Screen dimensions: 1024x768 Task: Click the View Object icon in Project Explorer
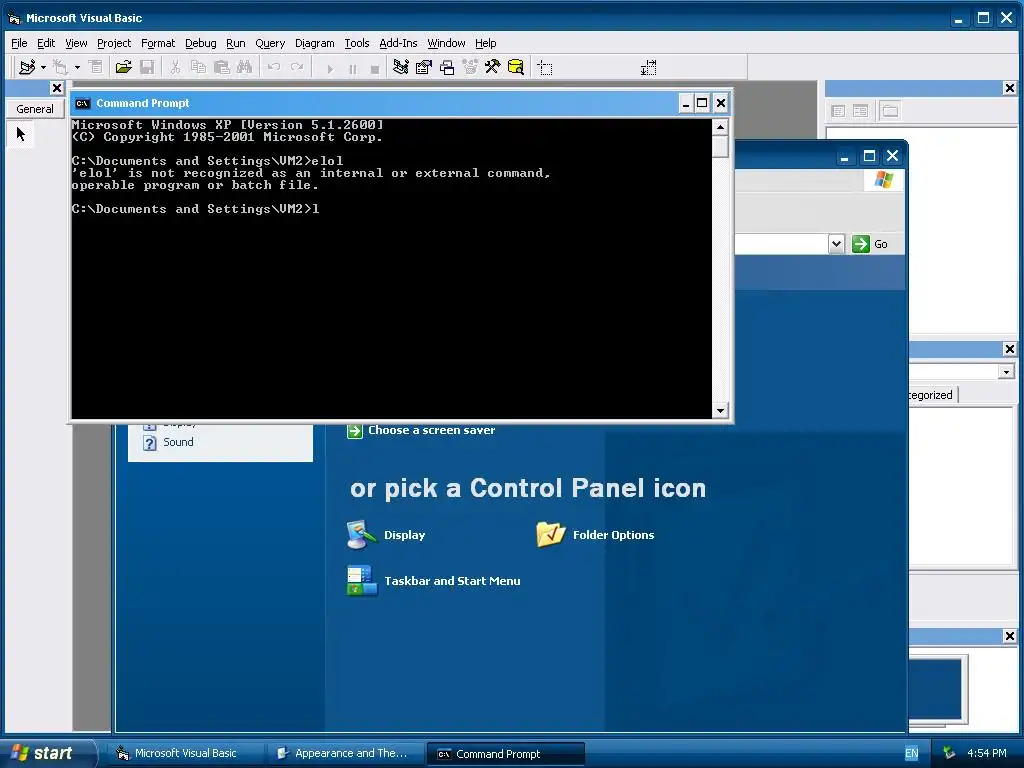click(861, 111)
